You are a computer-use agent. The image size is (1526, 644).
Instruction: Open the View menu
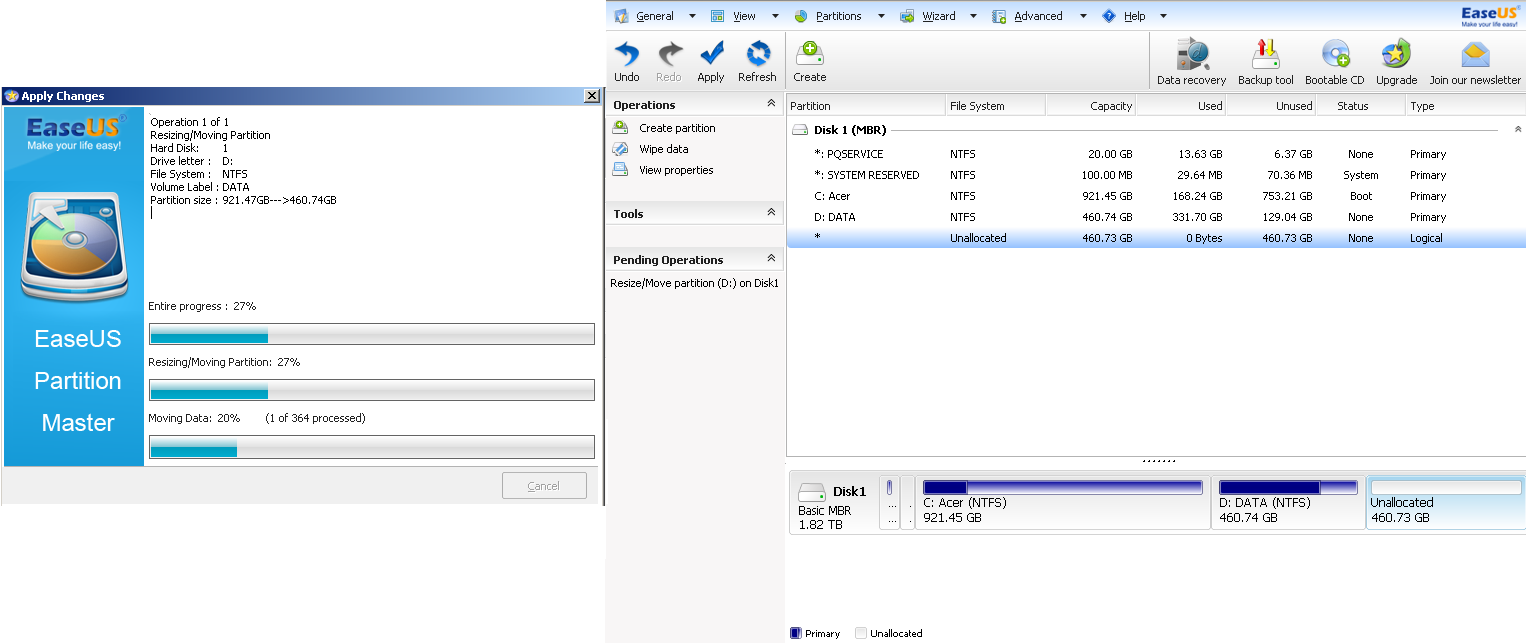tap(744, 16)
